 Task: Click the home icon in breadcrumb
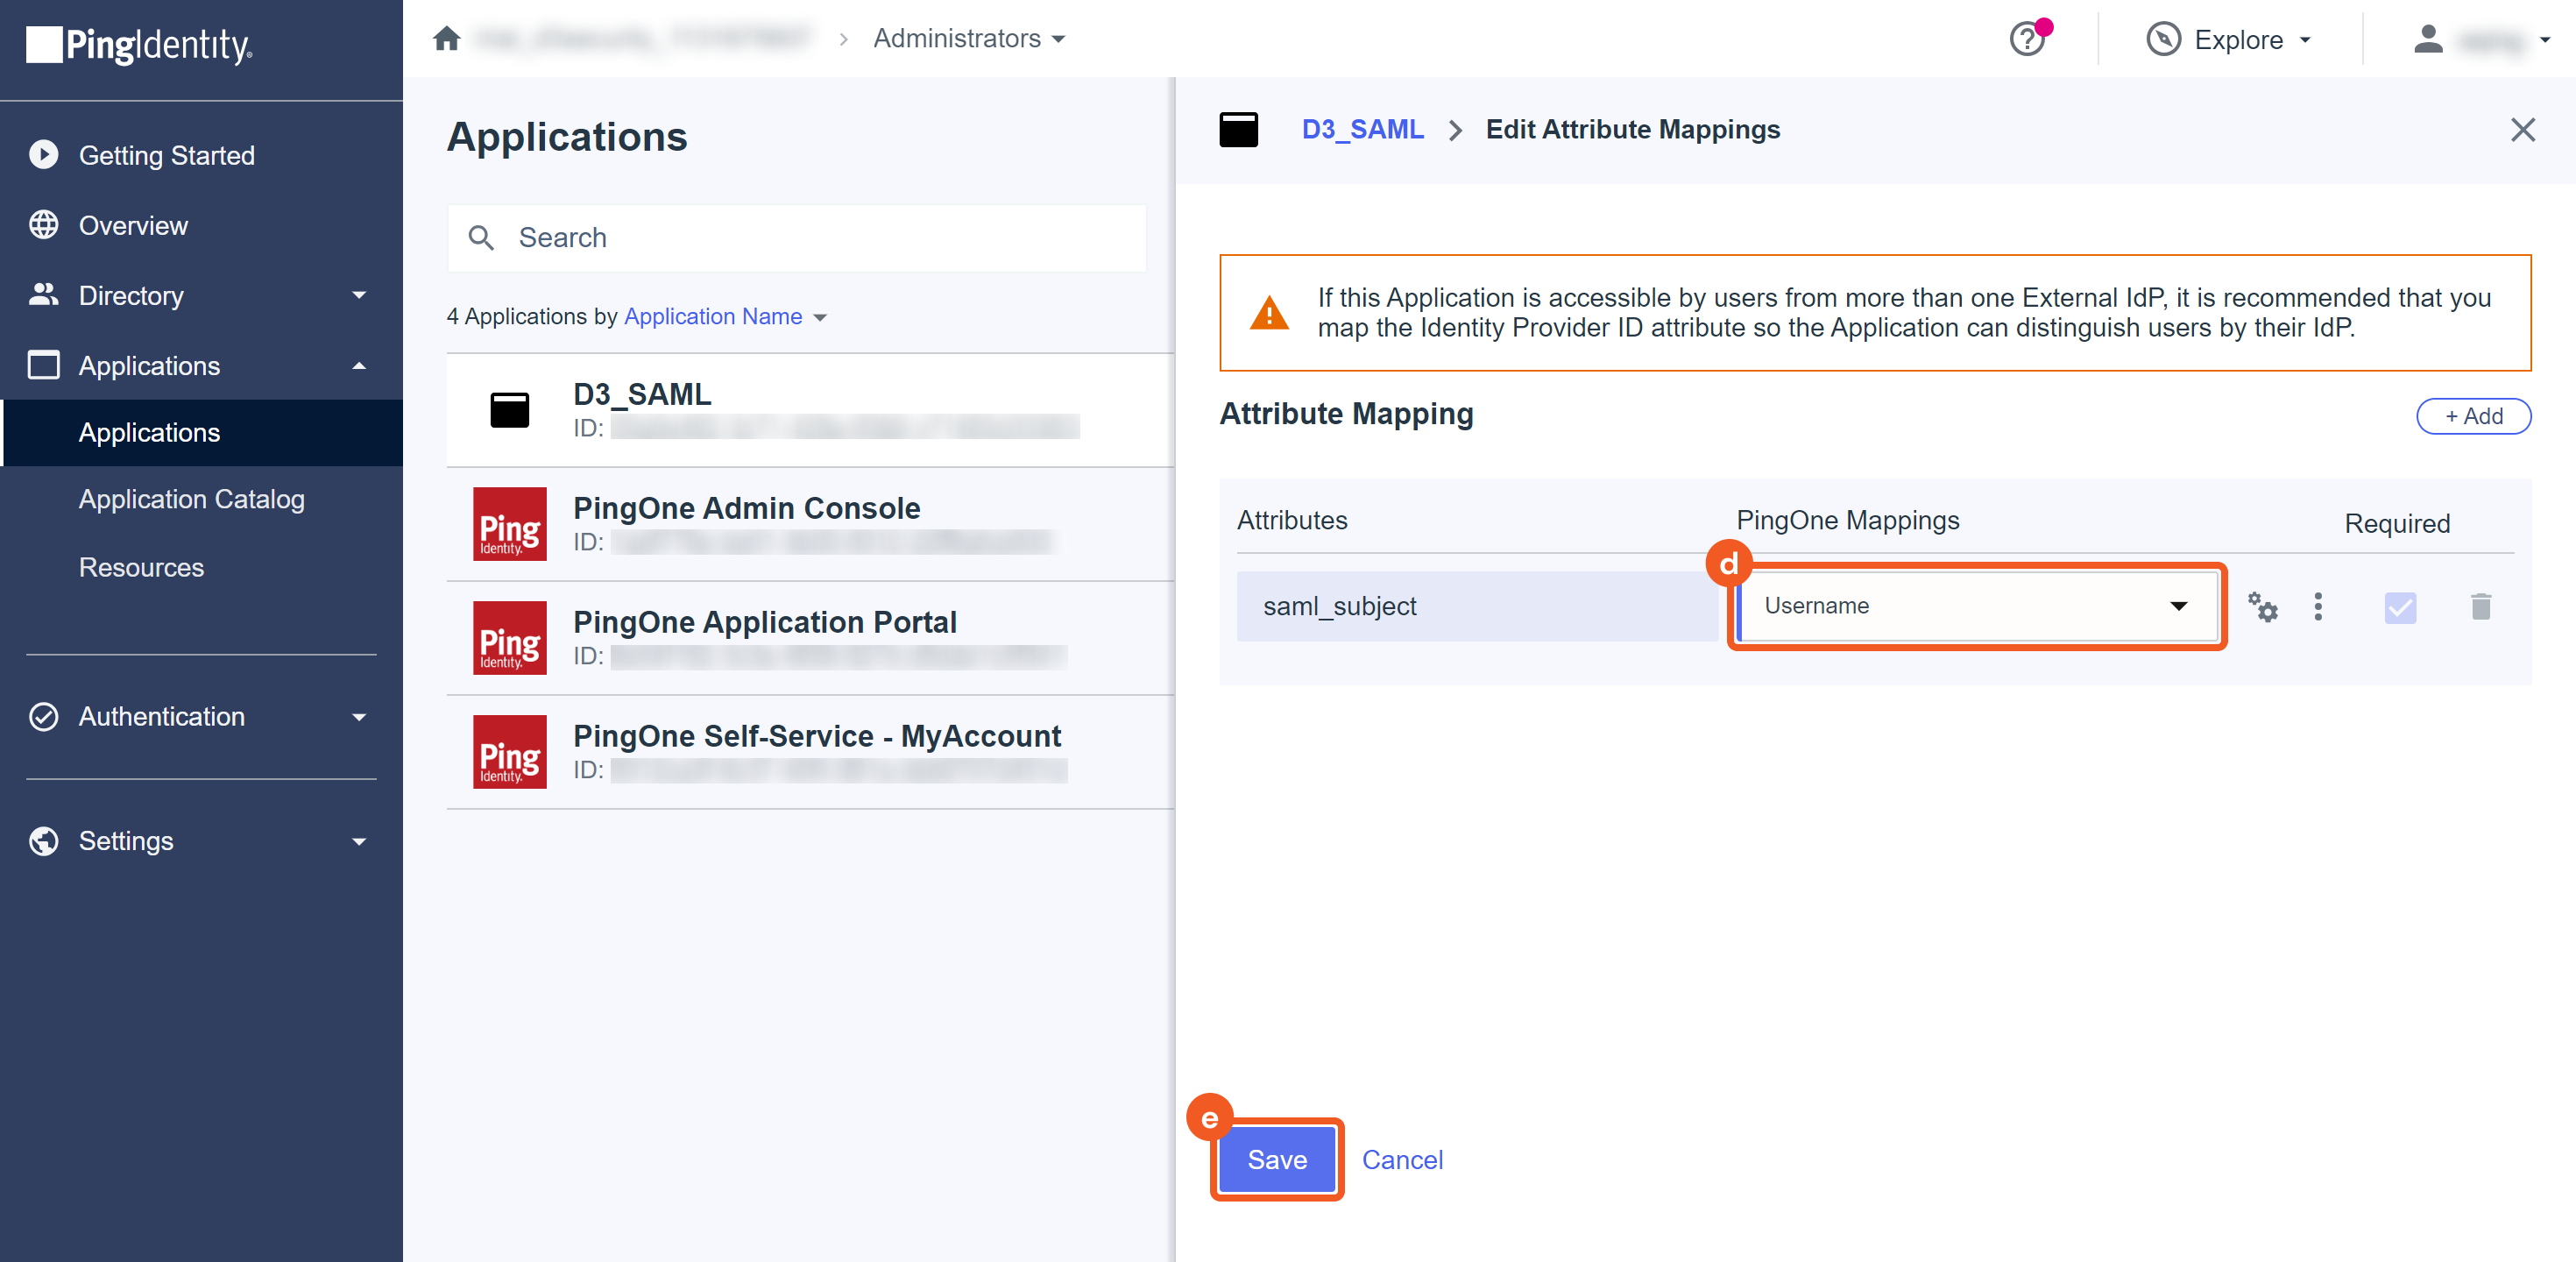446,39
